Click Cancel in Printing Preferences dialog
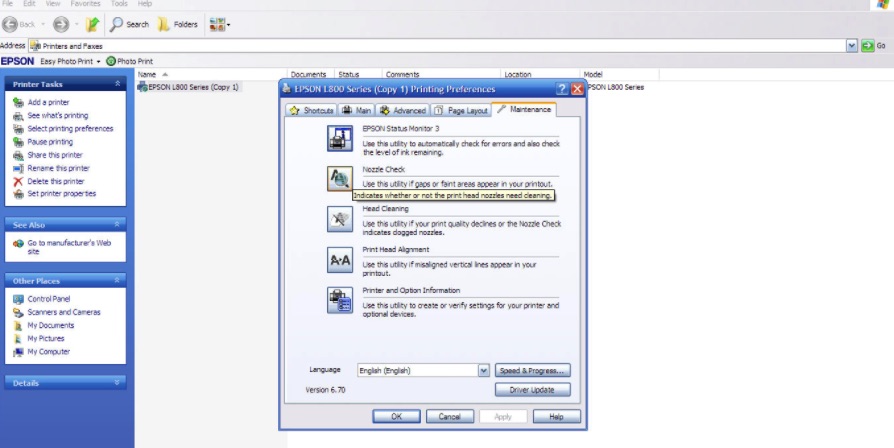This screenshot has width=894, height=448. point(450,417)
